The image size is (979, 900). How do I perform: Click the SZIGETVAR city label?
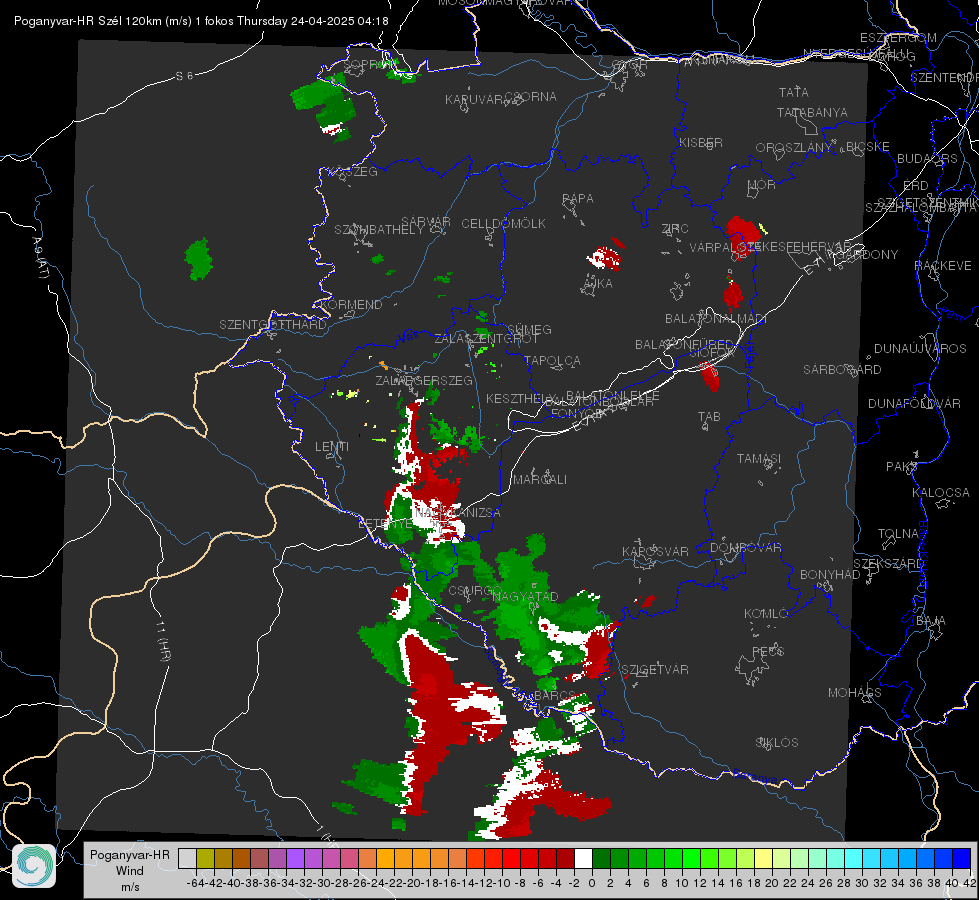[655, 670]
